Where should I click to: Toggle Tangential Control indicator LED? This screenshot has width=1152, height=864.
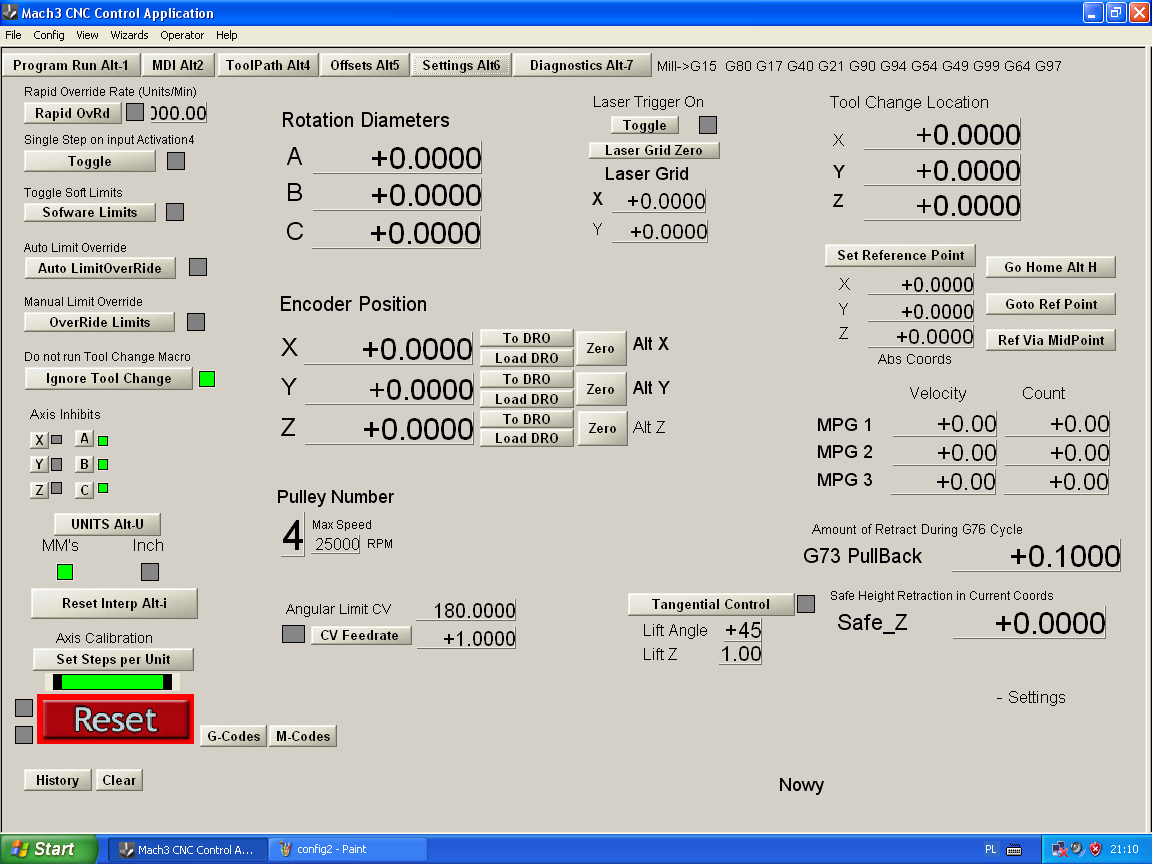[806, 604]
